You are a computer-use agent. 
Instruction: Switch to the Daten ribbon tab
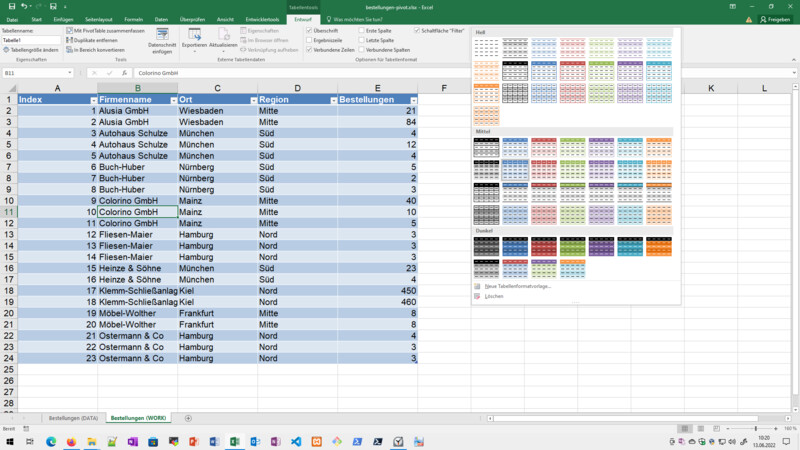point(161,19)
